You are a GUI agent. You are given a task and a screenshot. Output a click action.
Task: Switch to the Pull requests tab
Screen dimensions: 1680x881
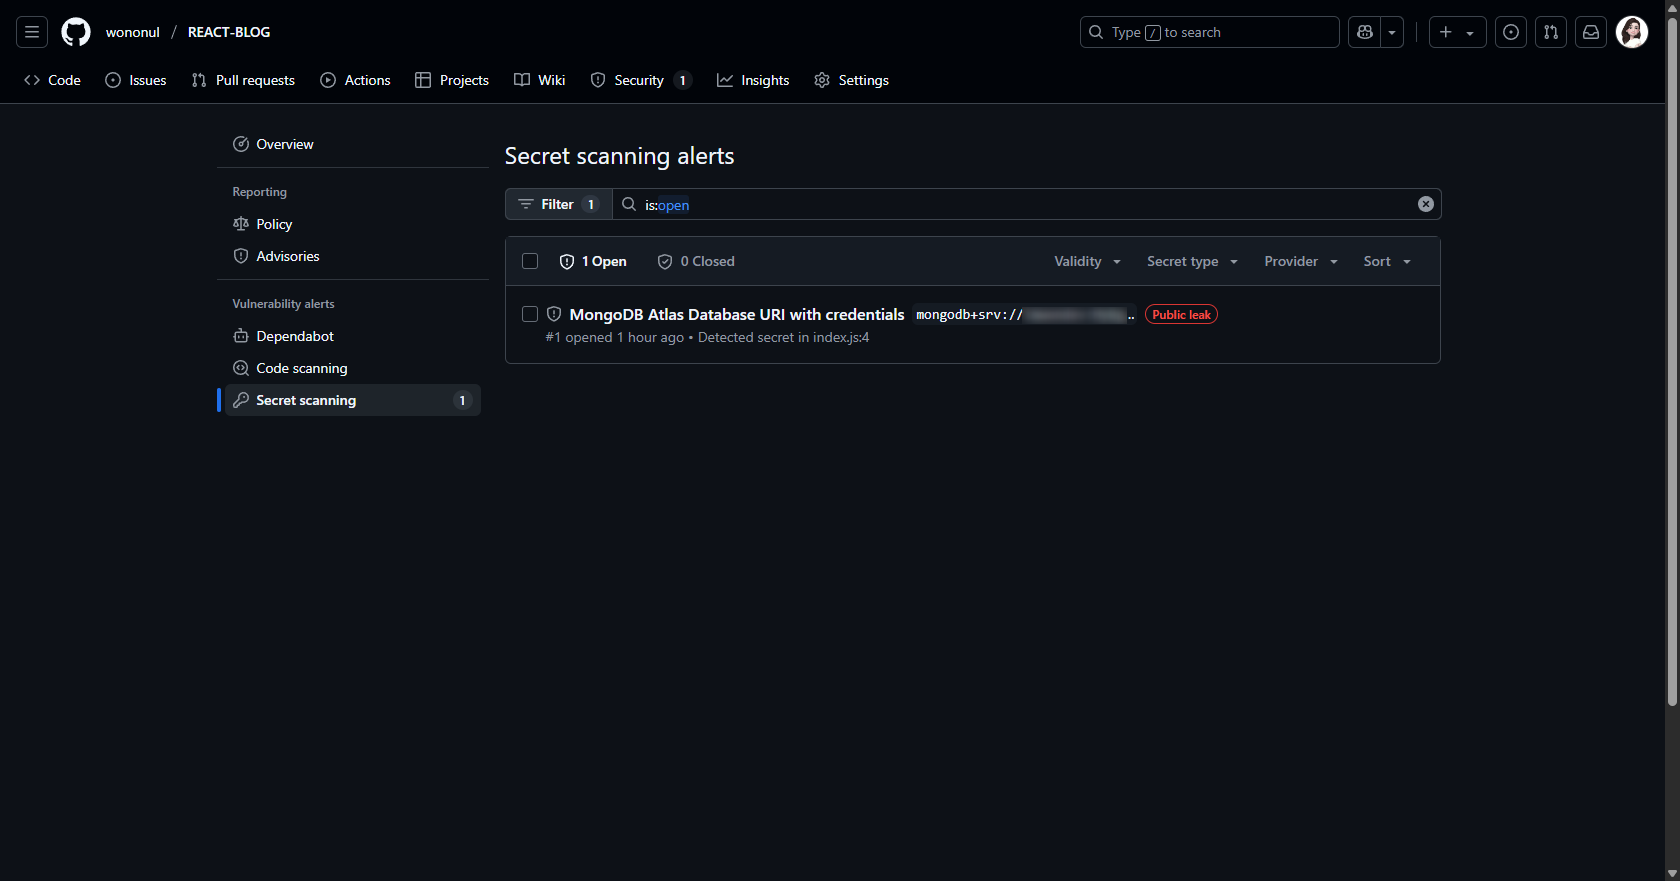pos(243,80)
